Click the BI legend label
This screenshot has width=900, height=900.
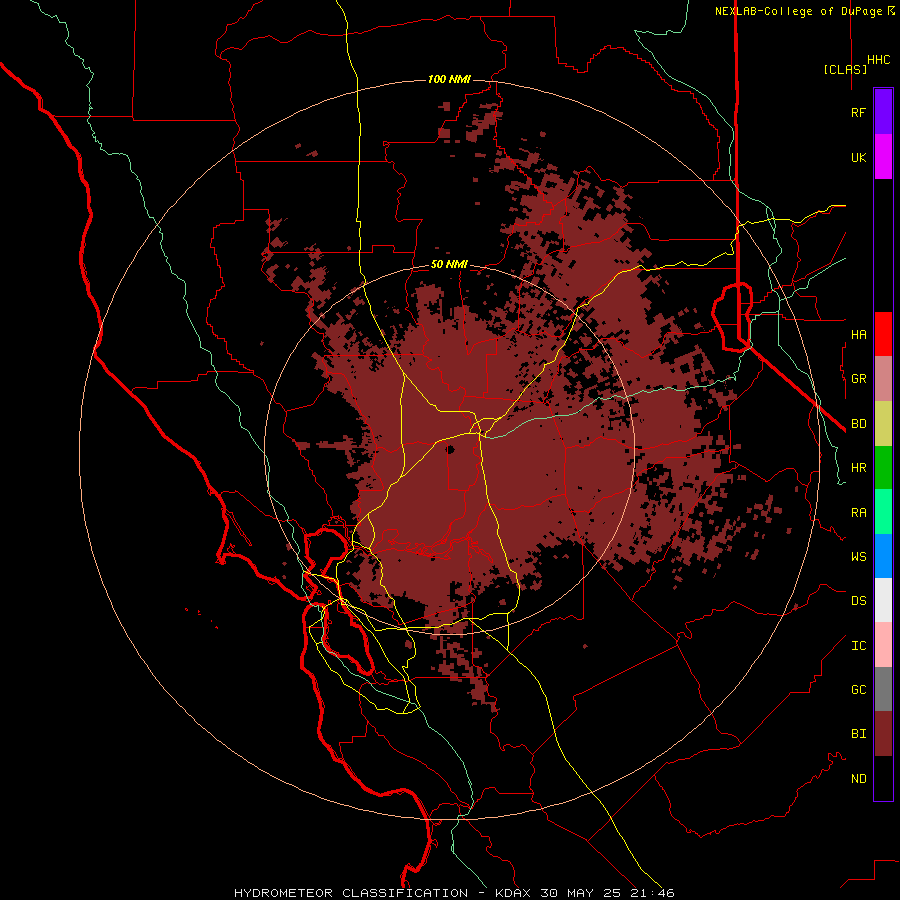[858, 734]
